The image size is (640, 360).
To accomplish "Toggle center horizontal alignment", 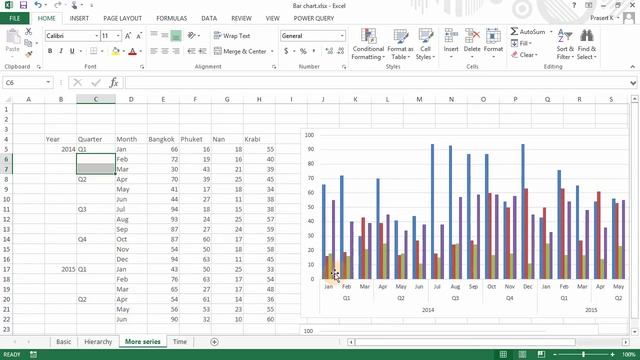I will click(164, 51).
